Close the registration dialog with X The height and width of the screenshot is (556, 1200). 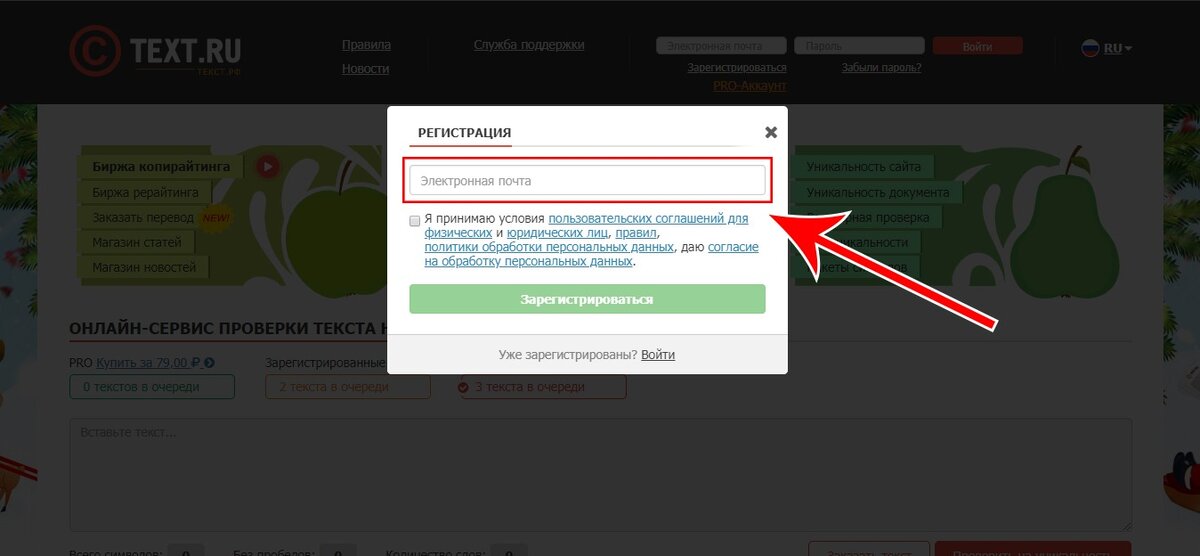tap(771, 132)
